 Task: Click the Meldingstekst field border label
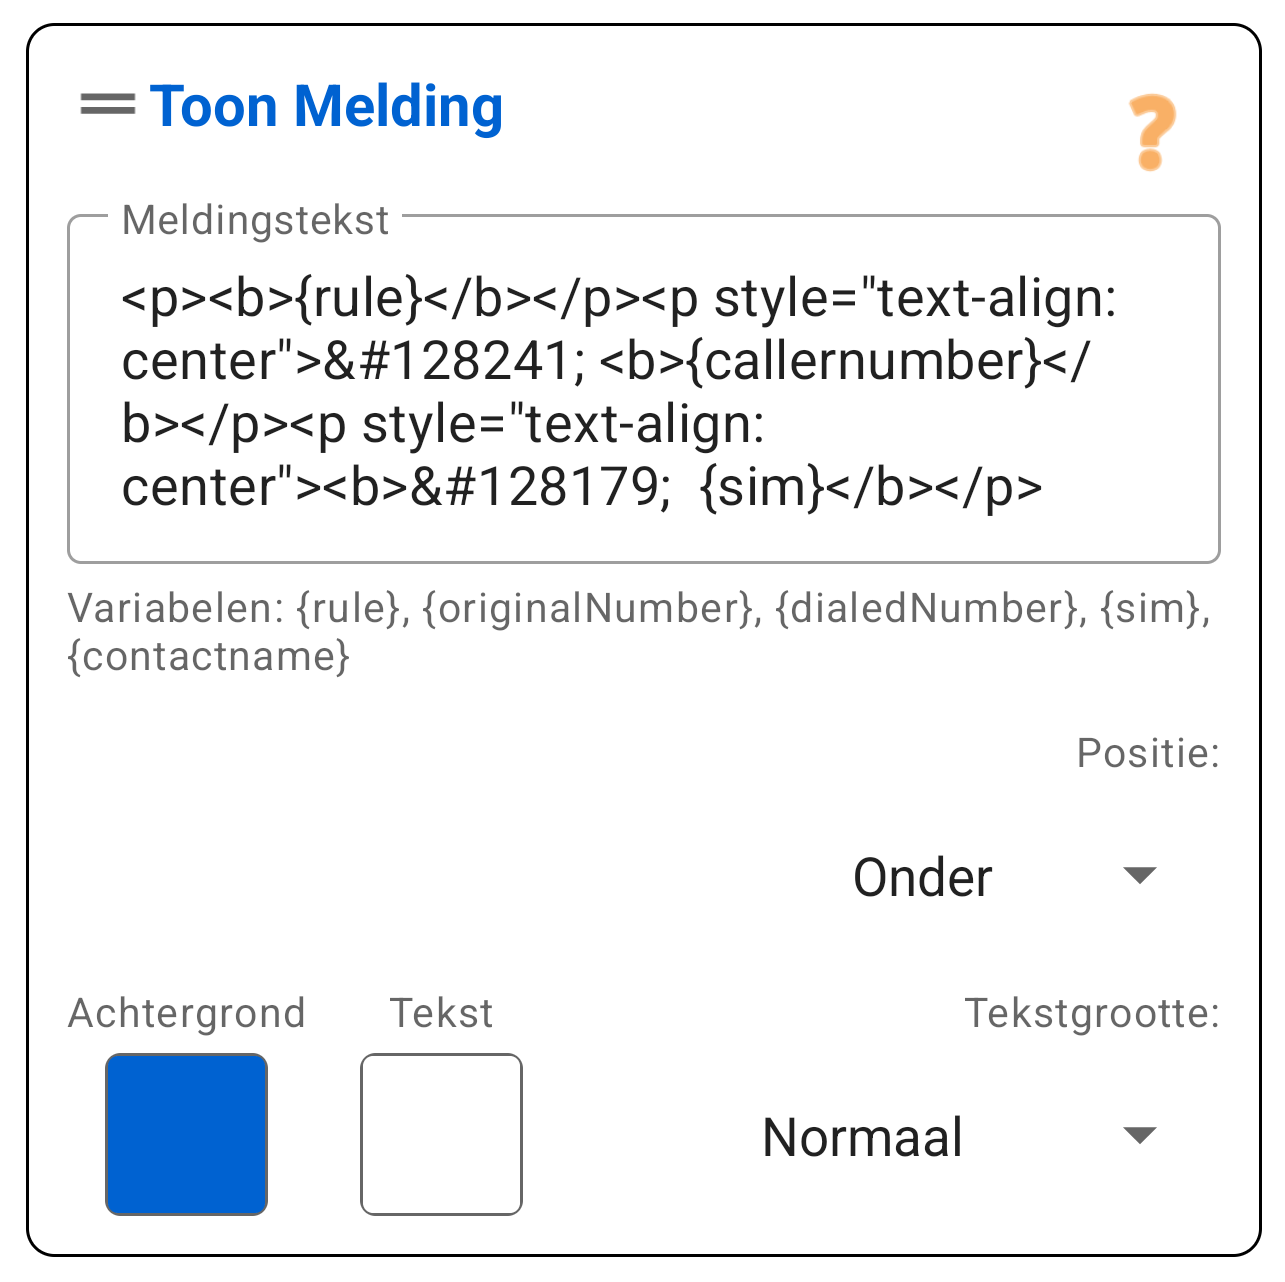coord(254,220)
